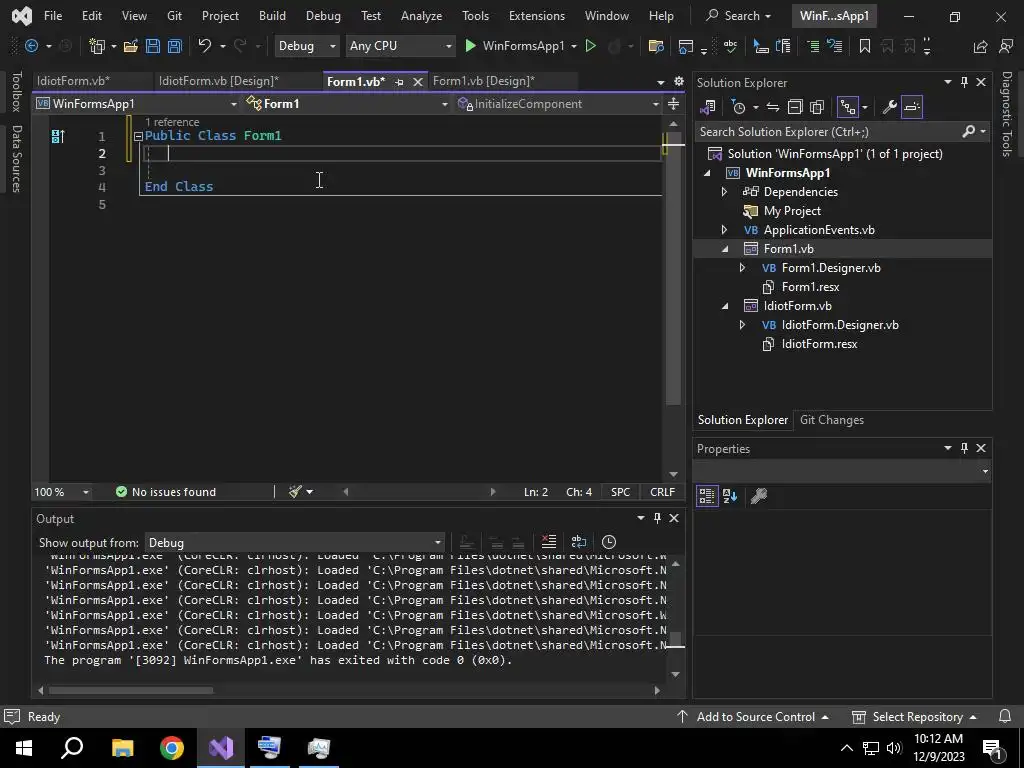Click the Search box in title bar
The image size is (1024, 768).
[739, 16]
